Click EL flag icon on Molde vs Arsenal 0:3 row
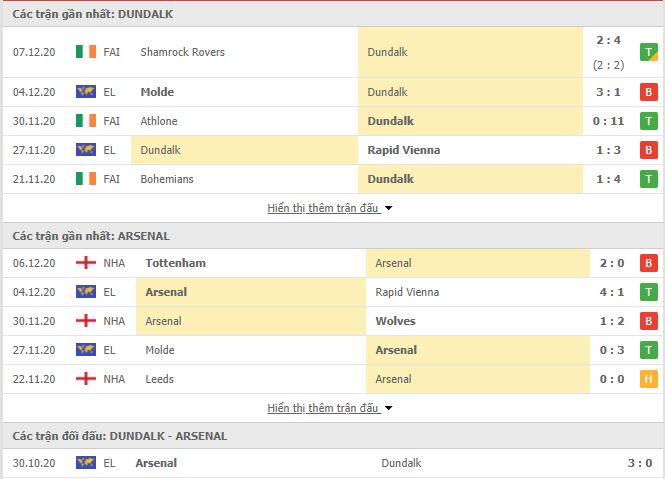 (x=86, y=350)
